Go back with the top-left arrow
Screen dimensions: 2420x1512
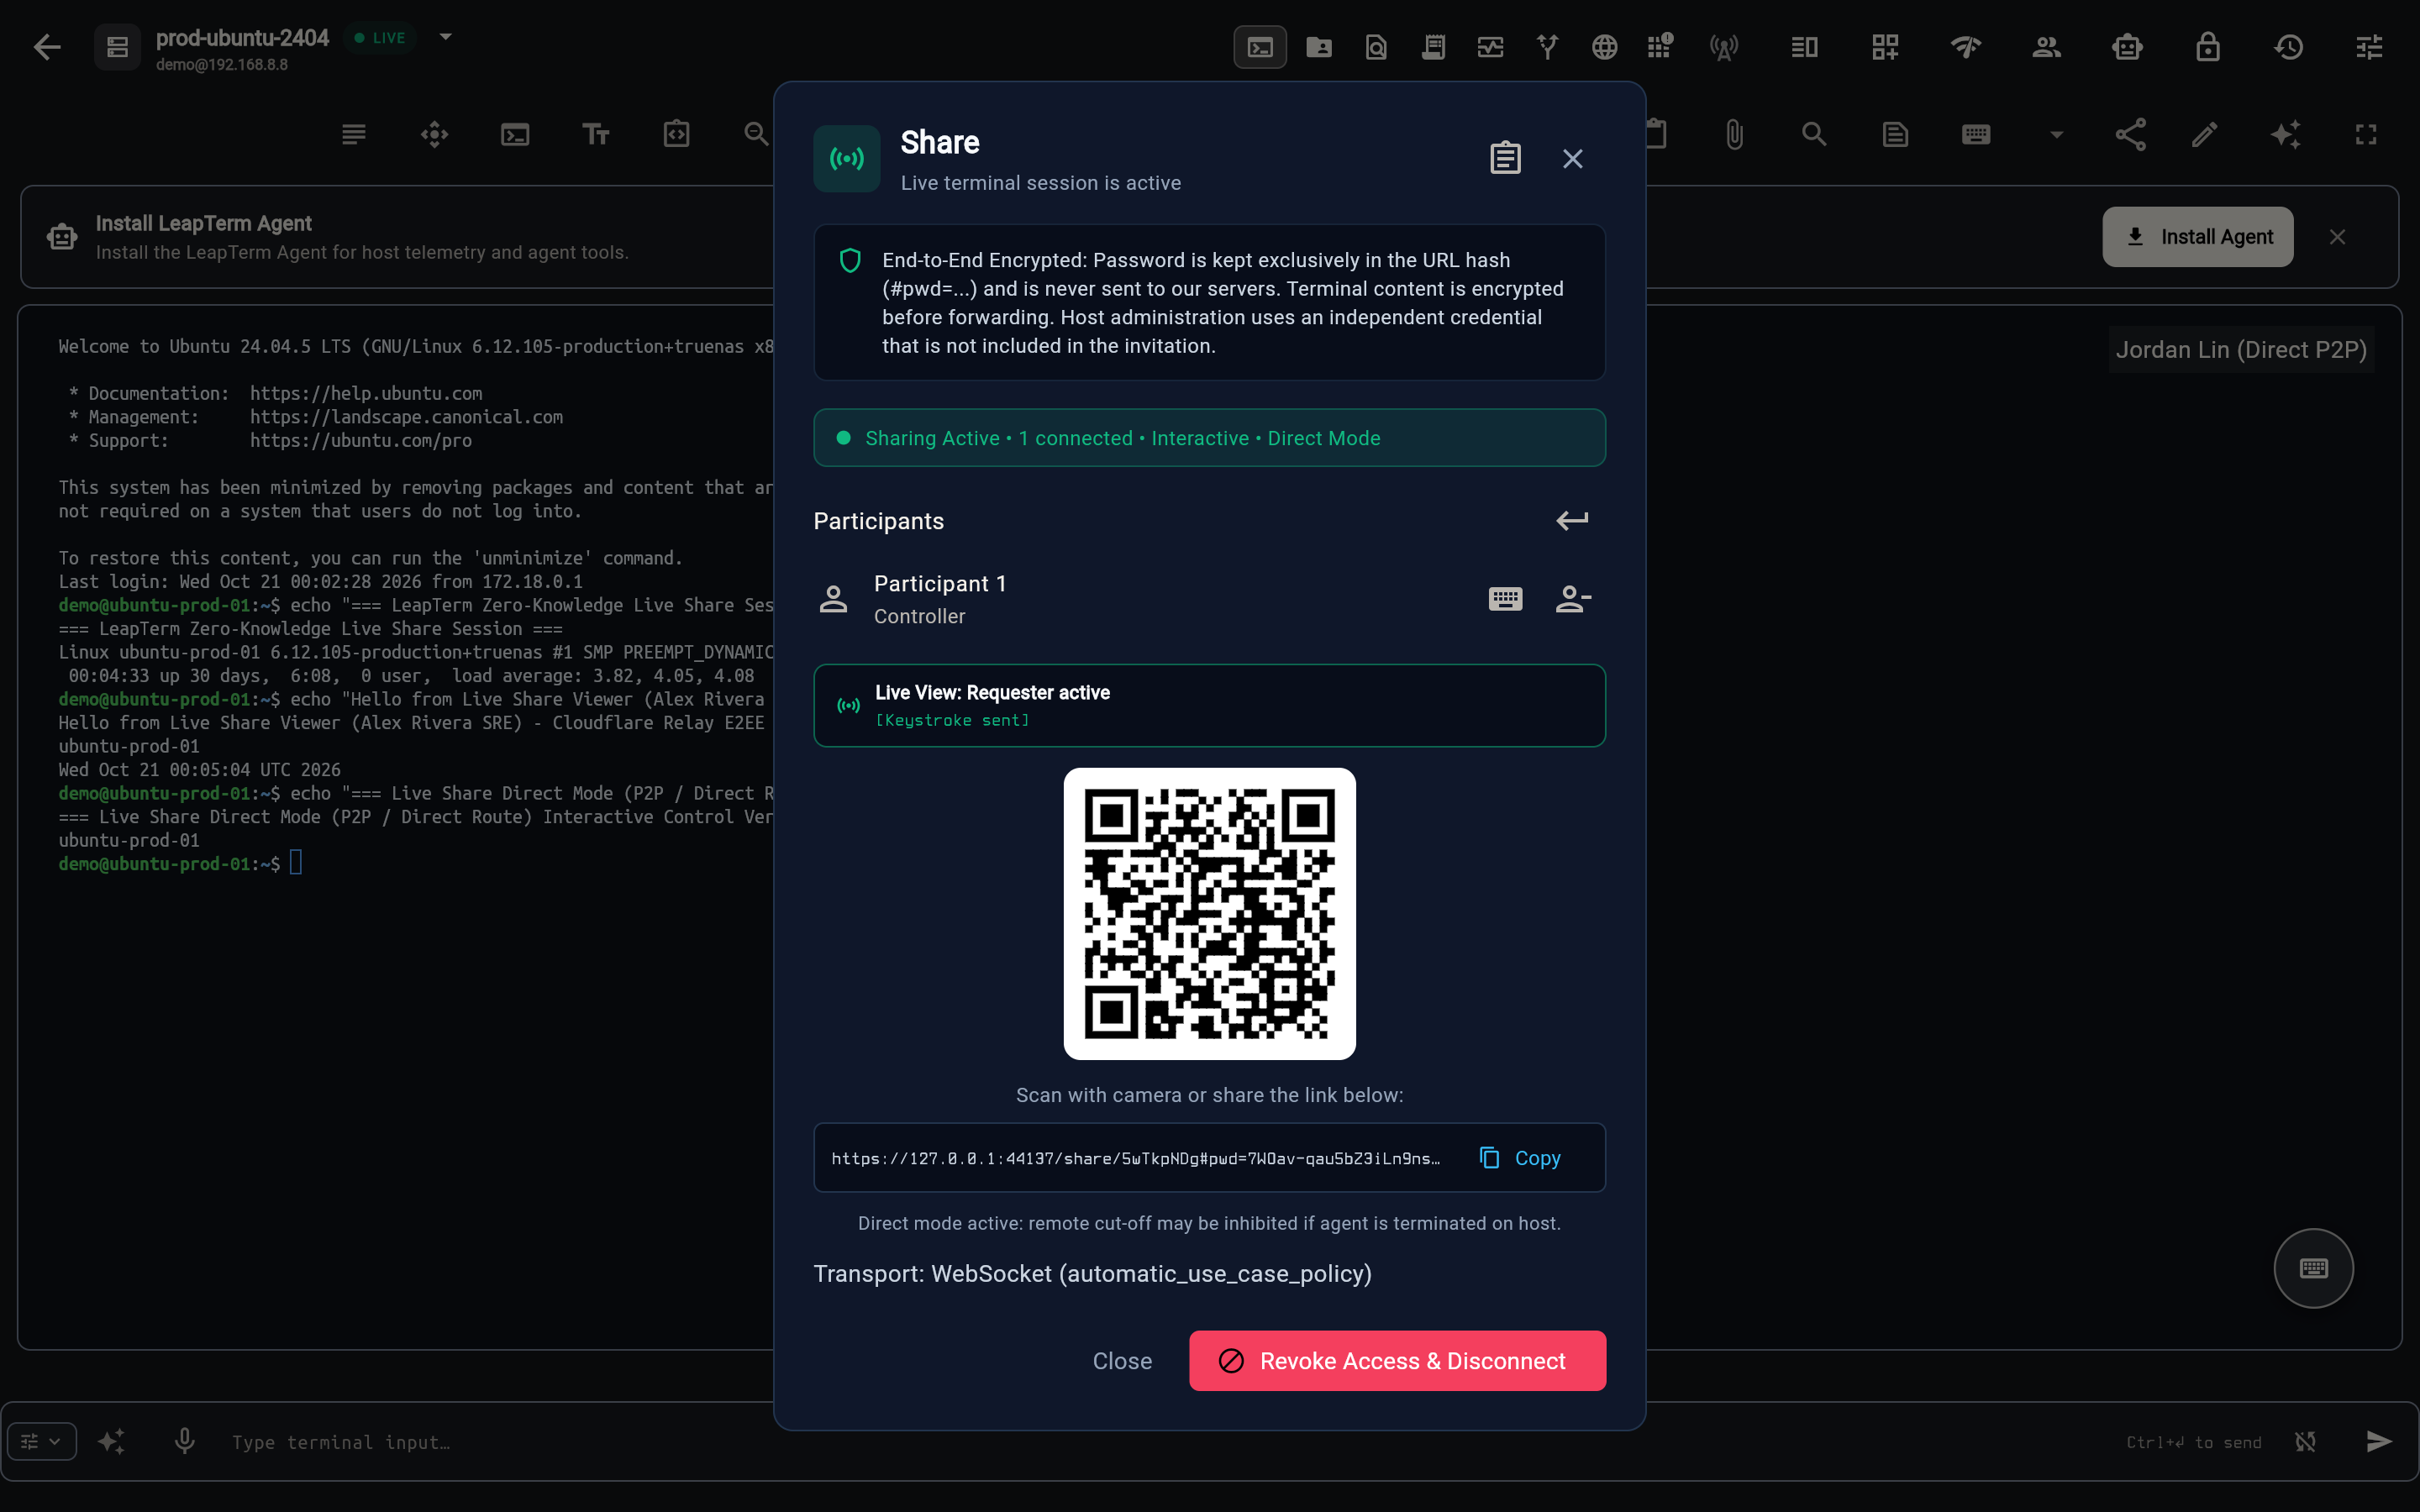pyautogui.click(x=47, y=47)
